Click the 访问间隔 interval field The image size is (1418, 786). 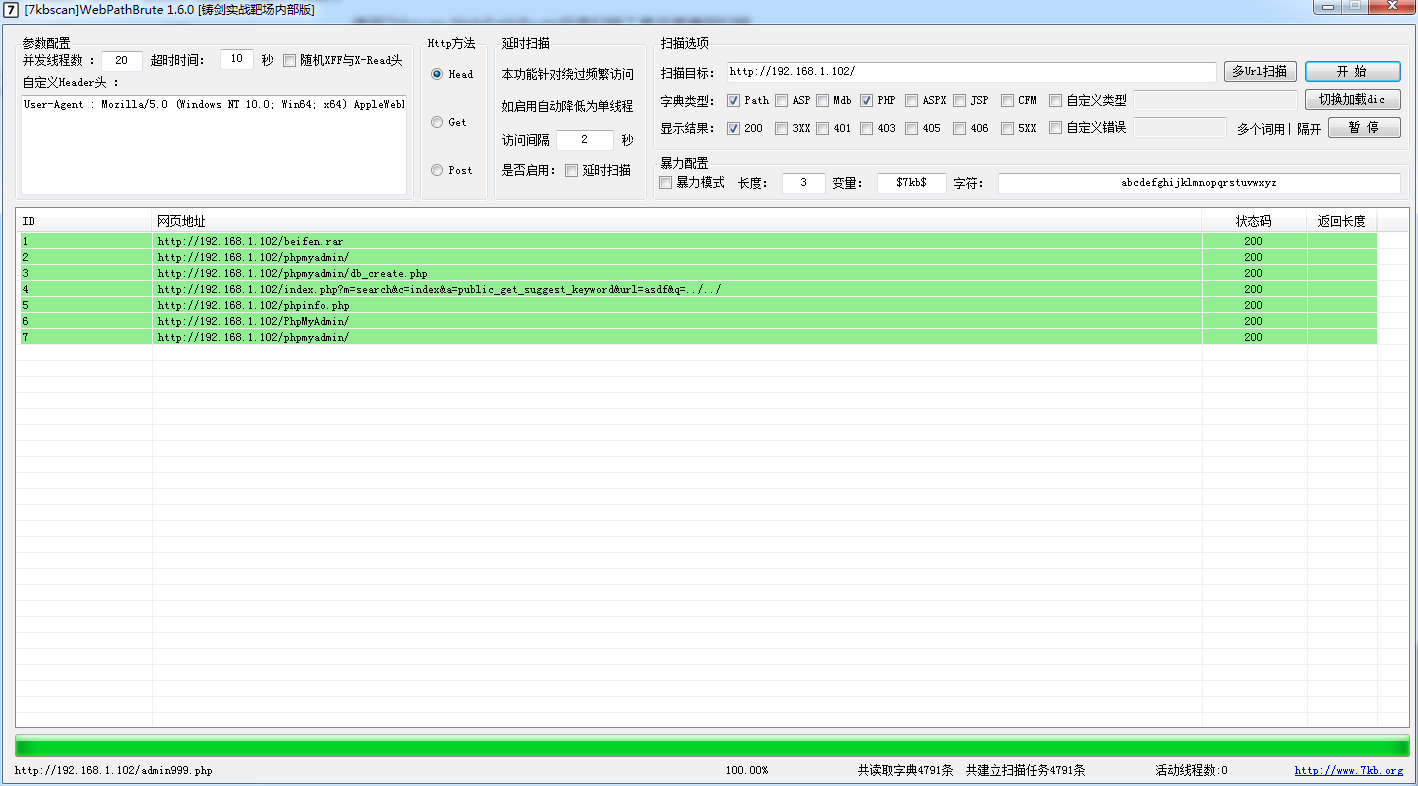point(585,140)
